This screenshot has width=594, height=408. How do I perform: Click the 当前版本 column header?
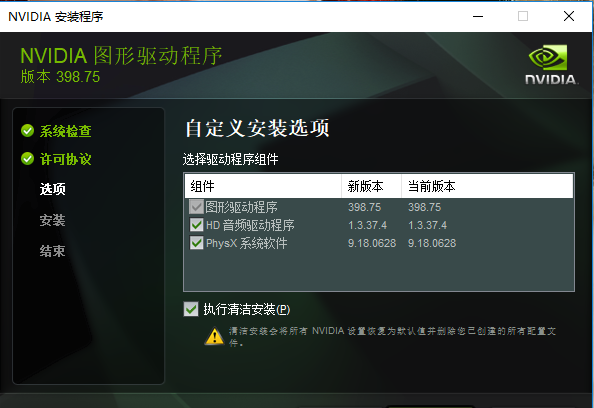(487, 186)
